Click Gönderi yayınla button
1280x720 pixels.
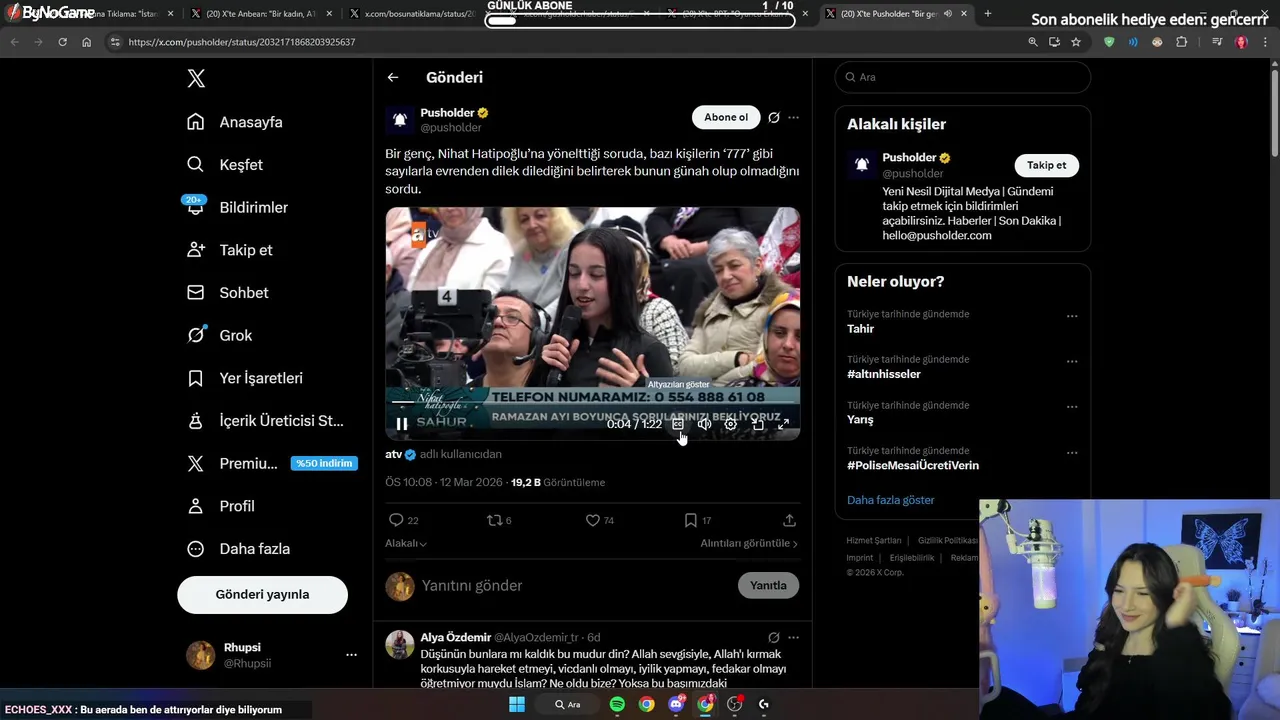tap(262, 594)
